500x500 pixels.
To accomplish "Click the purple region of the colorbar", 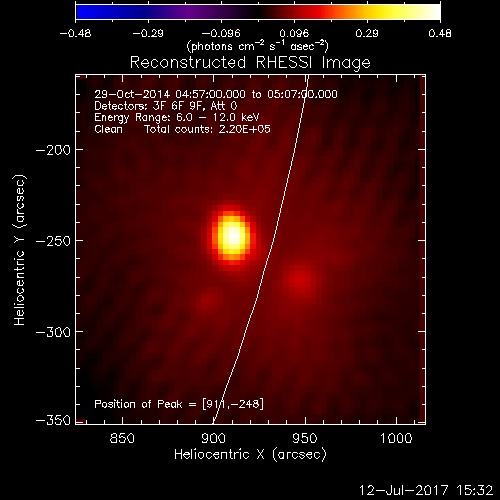I will (193, 12).
